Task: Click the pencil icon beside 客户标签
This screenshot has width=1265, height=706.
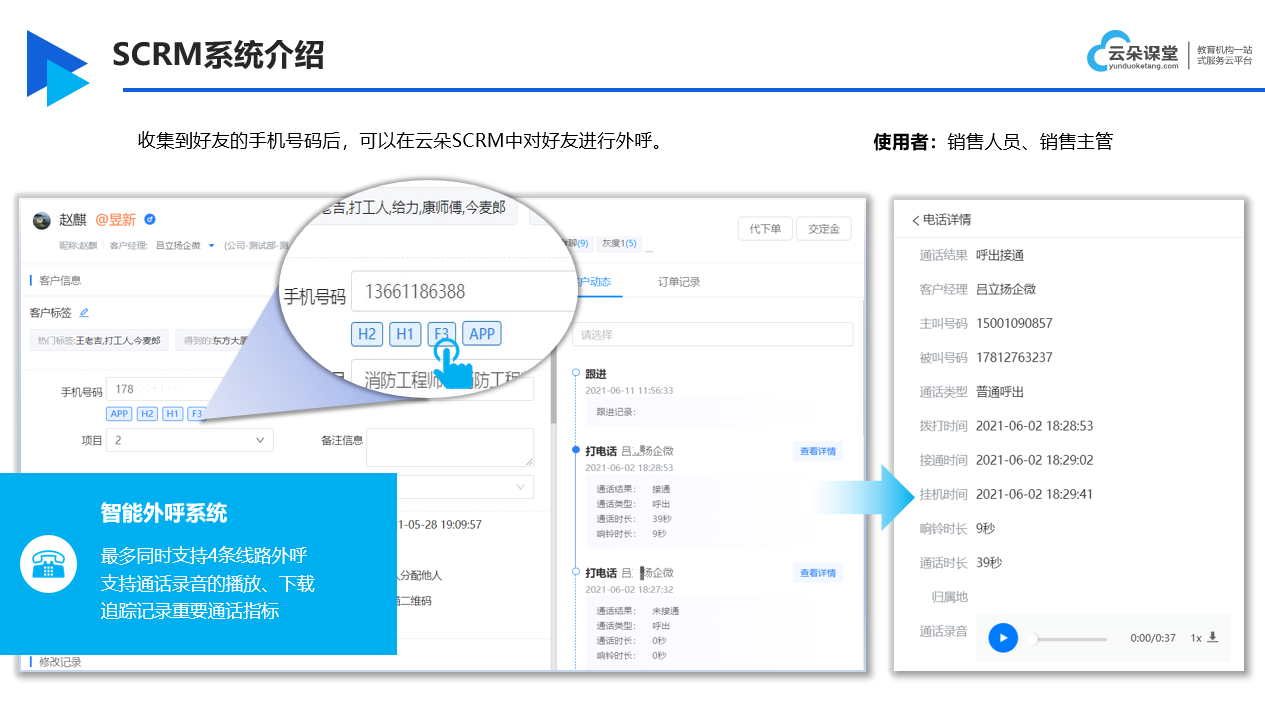Action: 85,313
